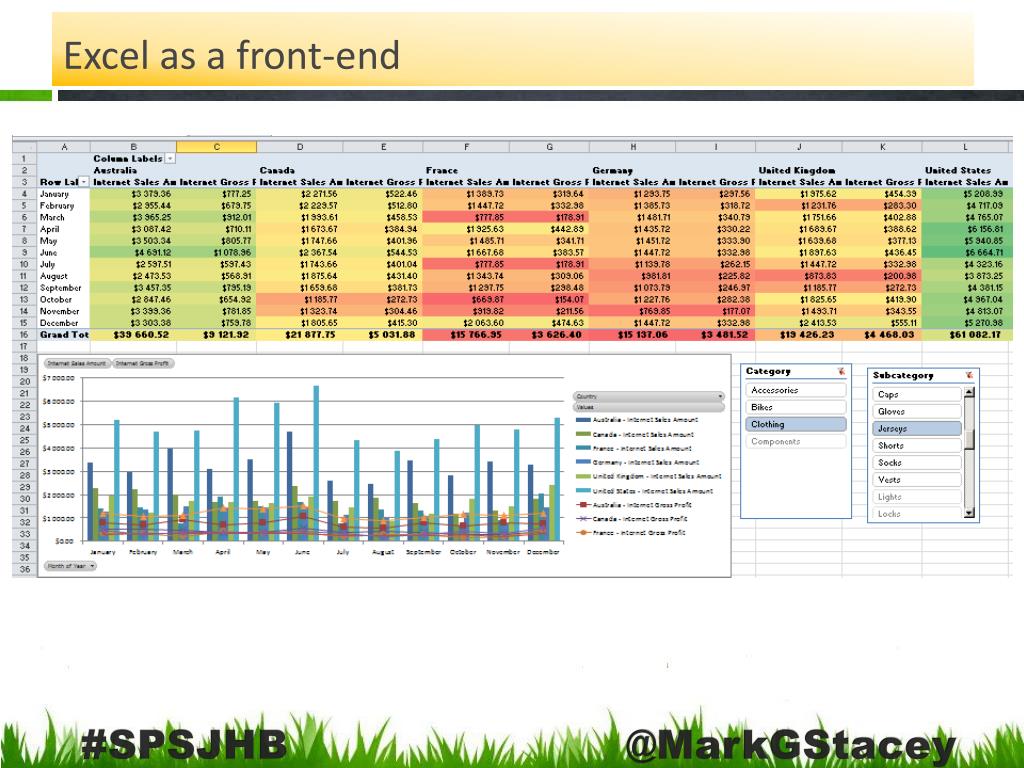Click the Internet Gross Profit chart field button
The width and height of the screenshot is (1024, 768).
point(142,363)
